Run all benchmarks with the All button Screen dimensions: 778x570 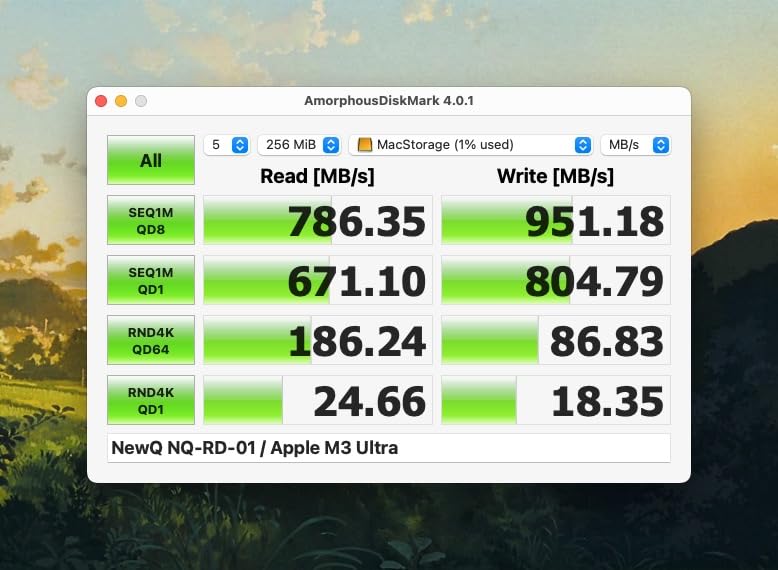[x=151, y=160]
